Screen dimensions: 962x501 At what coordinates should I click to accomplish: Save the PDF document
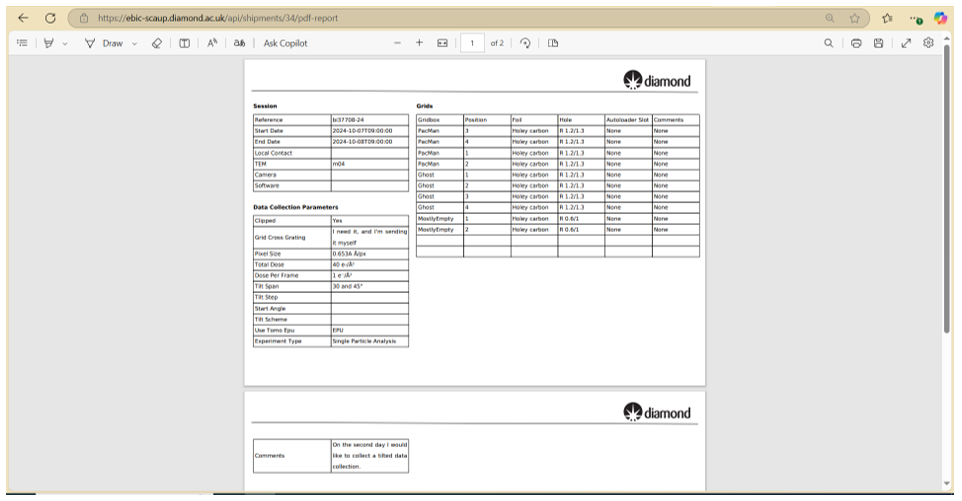(x=879, y=43)
